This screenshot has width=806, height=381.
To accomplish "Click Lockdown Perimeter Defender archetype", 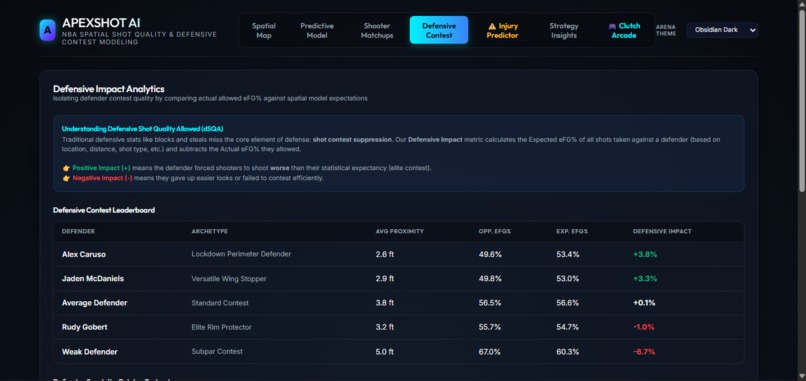I will click(x=241, y=254).
